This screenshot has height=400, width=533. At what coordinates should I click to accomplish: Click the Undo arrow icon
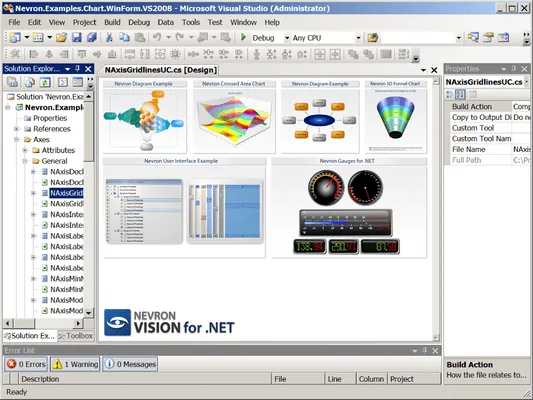coord(157,37)
